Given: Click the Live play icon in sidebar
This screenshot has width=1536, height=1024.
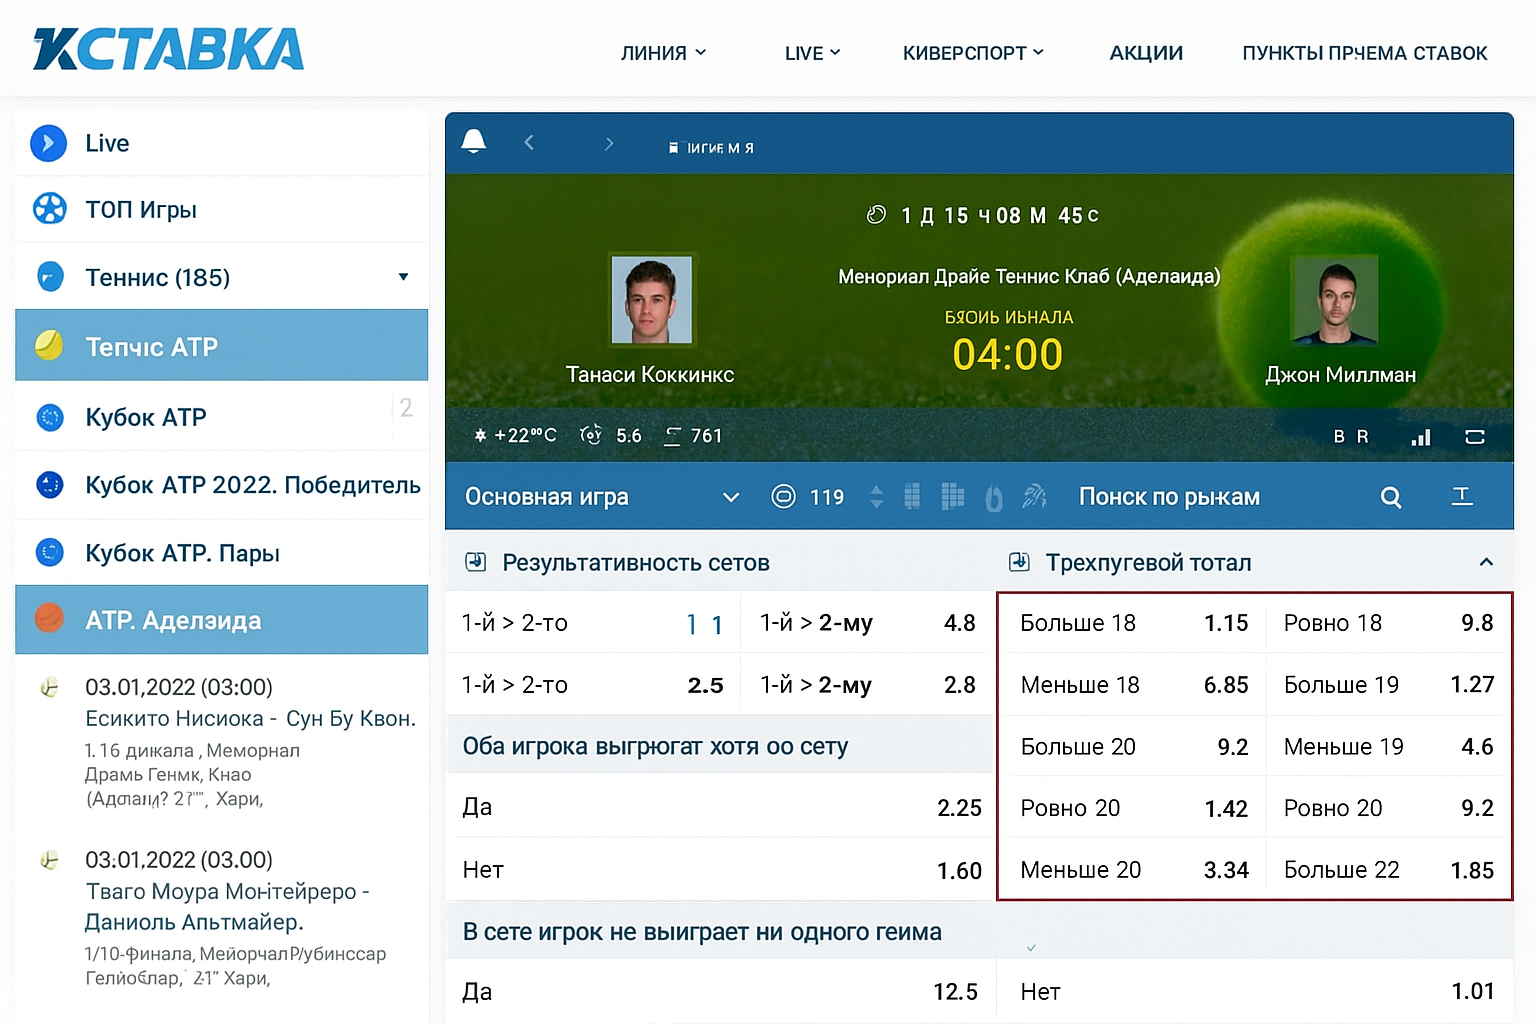Looking at the screenshot, I should [49, 143].
